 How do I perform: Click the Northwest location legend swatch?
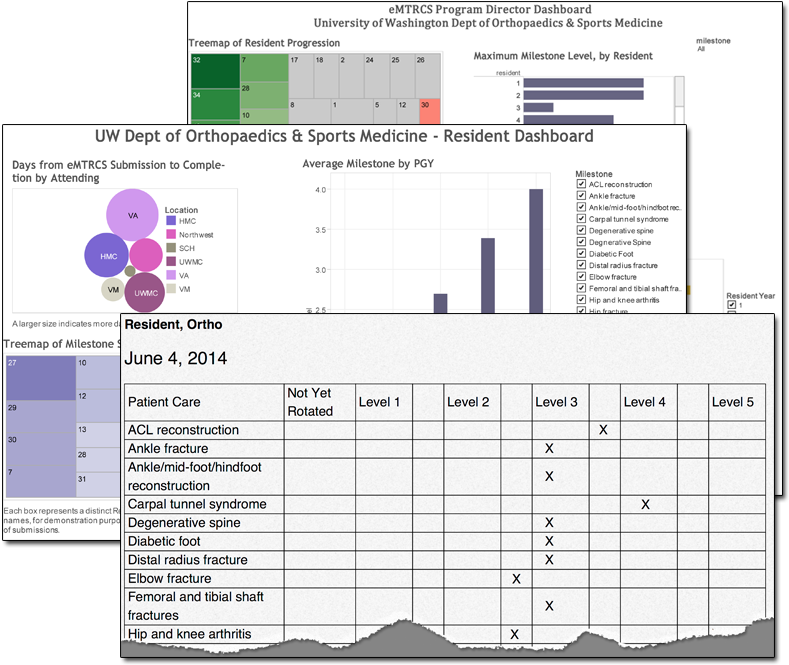pos(171,235)
